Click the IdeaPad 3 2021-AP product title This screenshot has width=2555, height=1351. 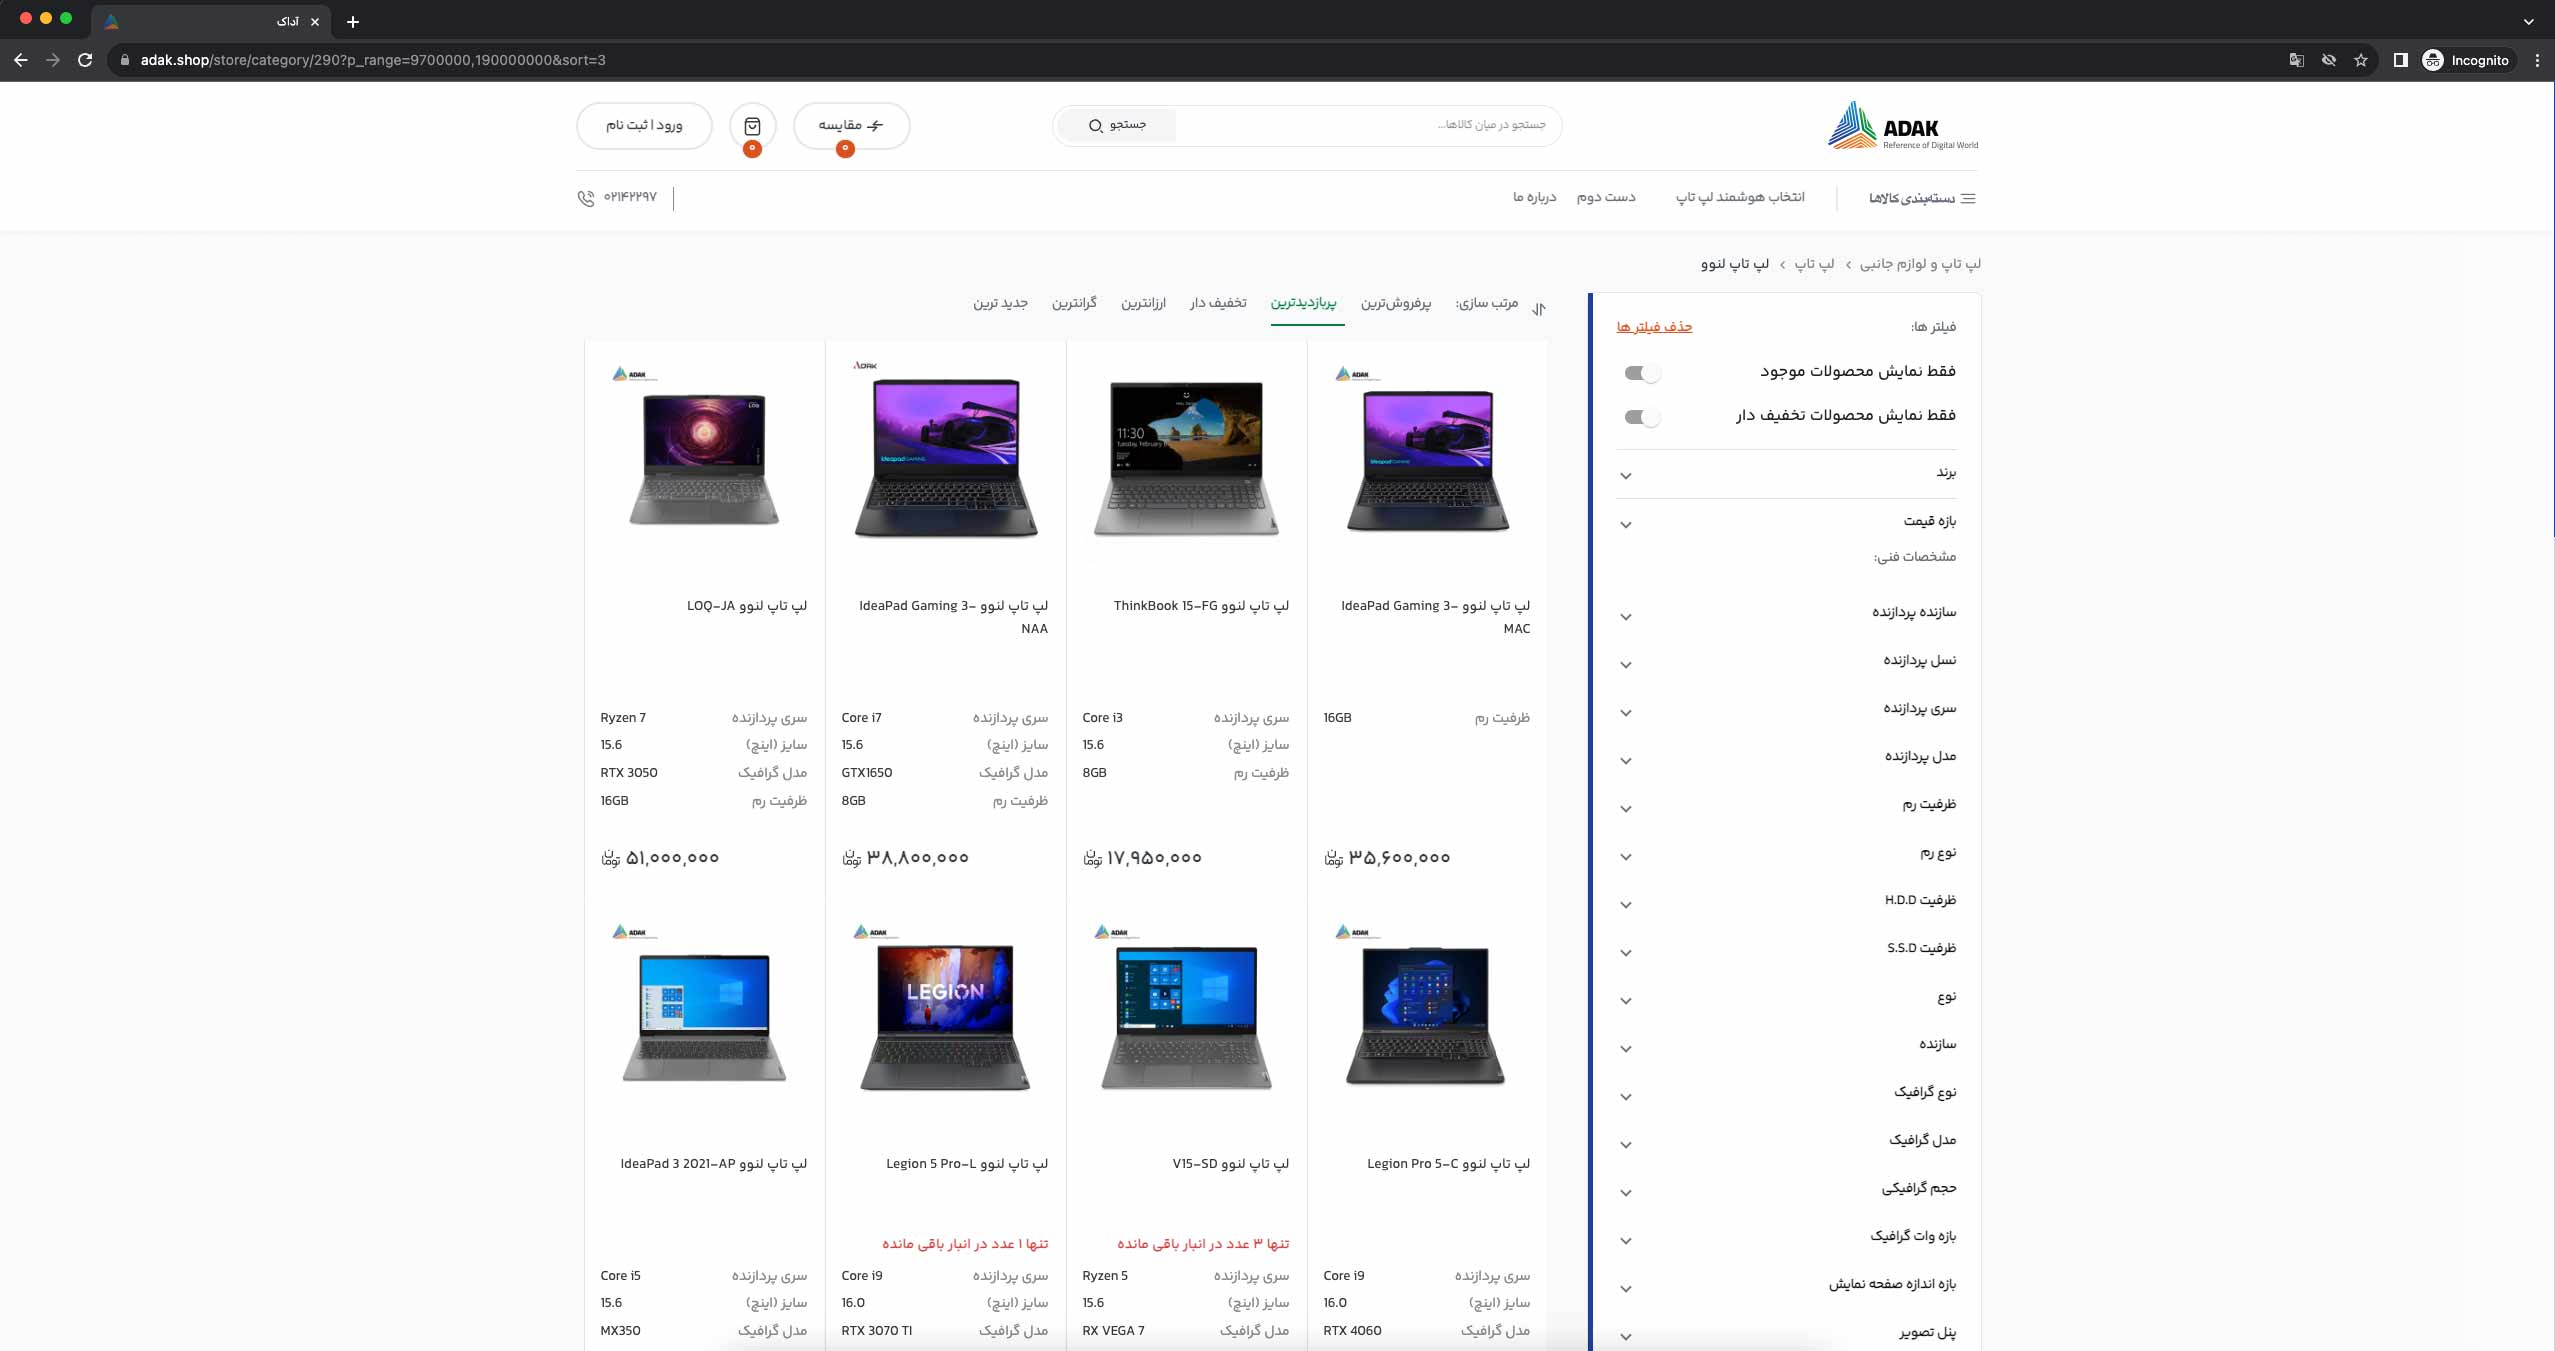tap(713, 1164)
